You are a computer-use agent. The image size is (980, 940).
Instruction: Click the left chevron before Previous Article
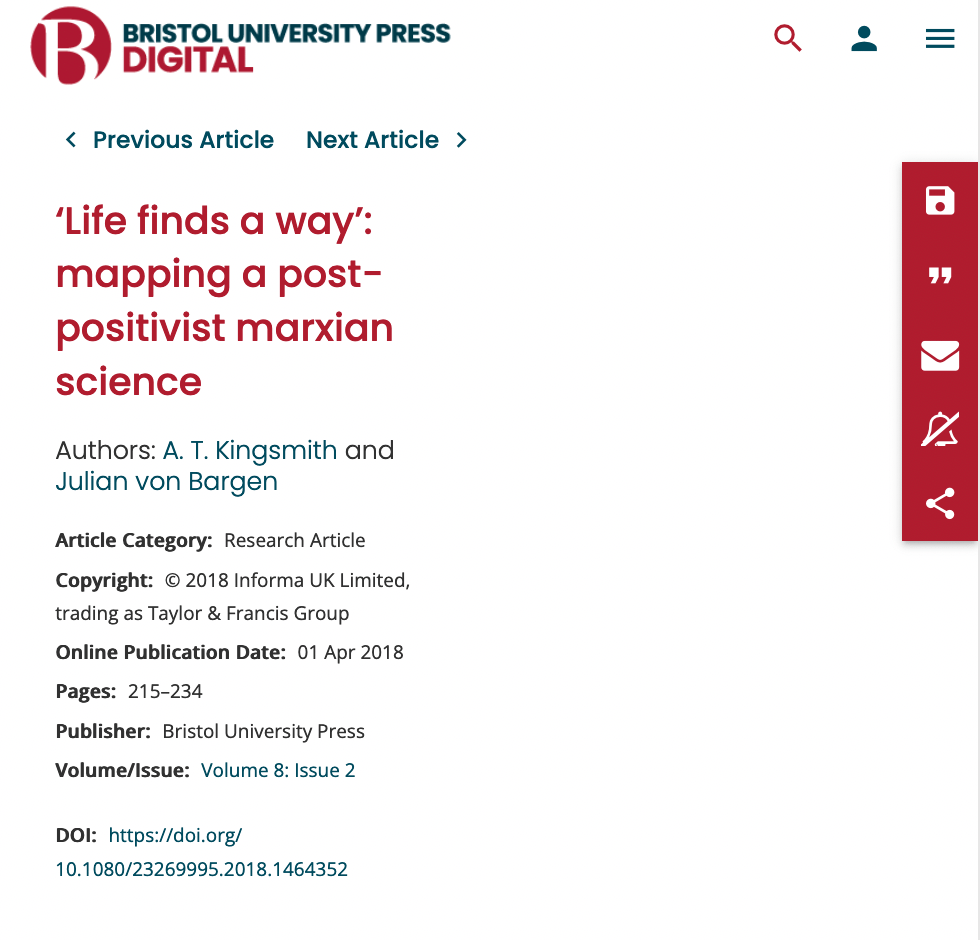click(70, 140)
